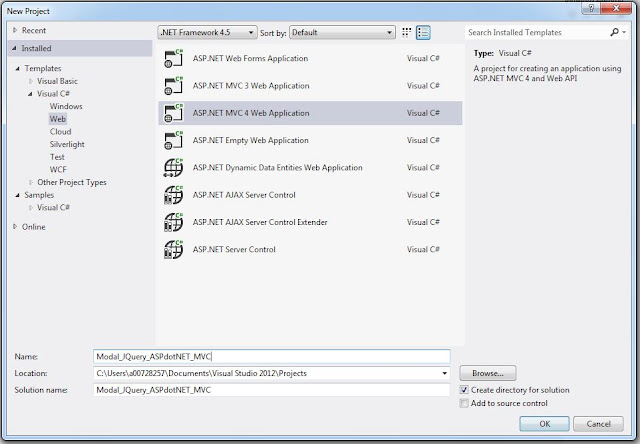Select ASP.NET AJAX Server Control text
640x444 pixels.
(244, 195)
